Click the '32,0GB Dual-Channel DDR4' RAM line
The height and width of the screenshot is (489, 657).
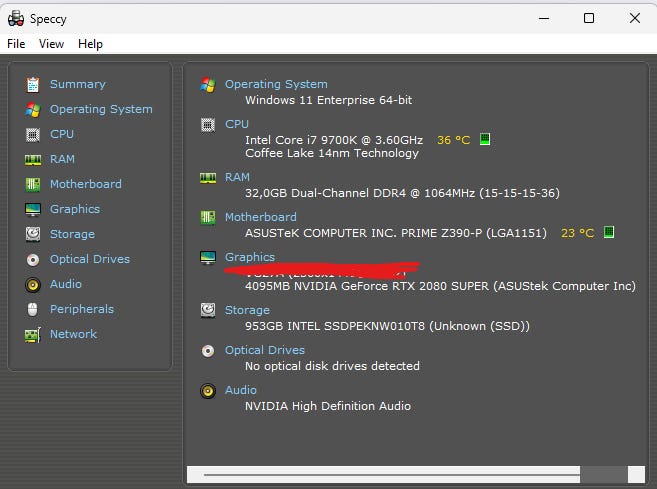(402, 193)
